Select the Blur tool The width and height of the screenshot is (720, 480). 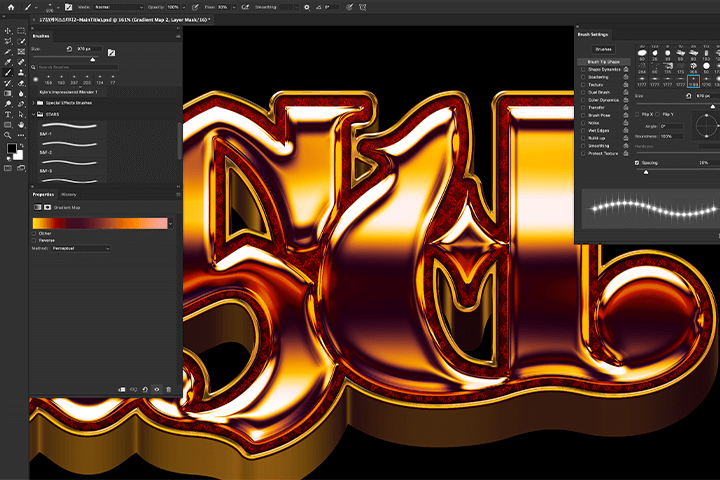pyautogui.click(x=21, y=94)
